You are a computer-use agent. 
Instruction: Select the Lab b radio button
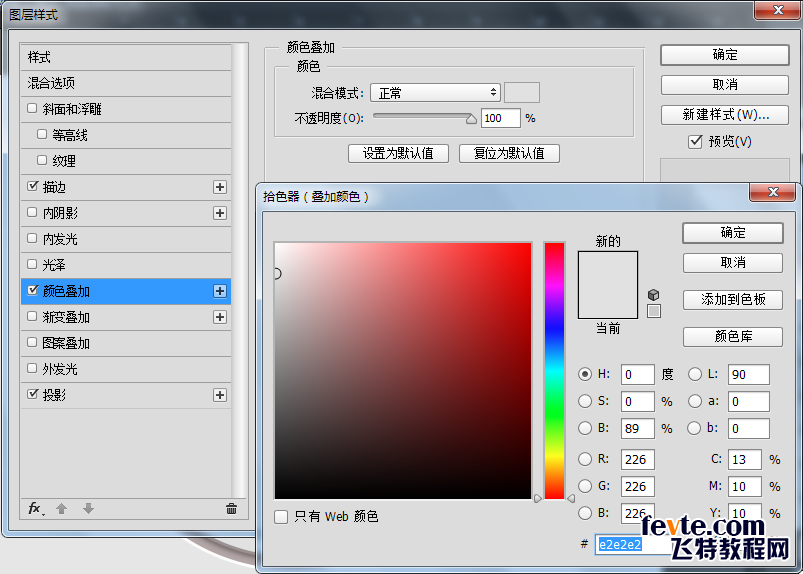[x=694, y=428]
